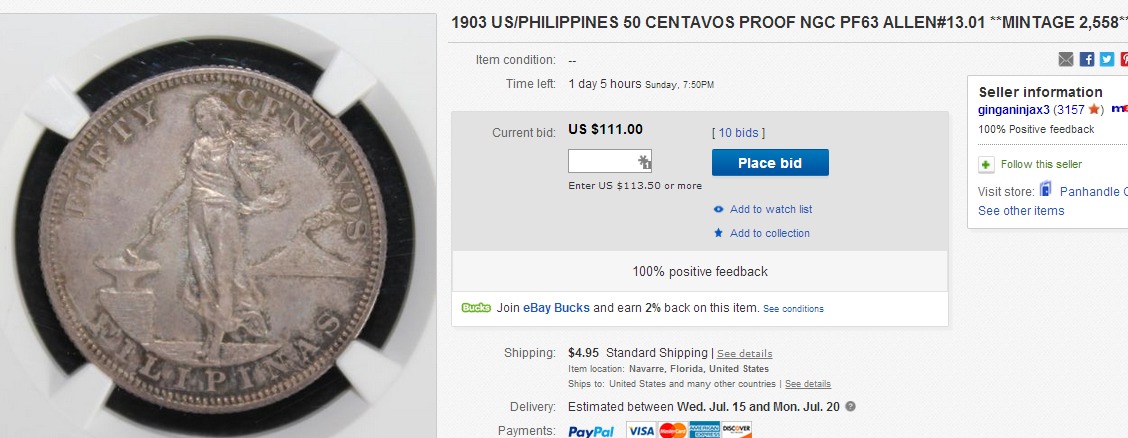Click the delivery estimate help icon
The image size is (1128, 438).
[850, 406]
